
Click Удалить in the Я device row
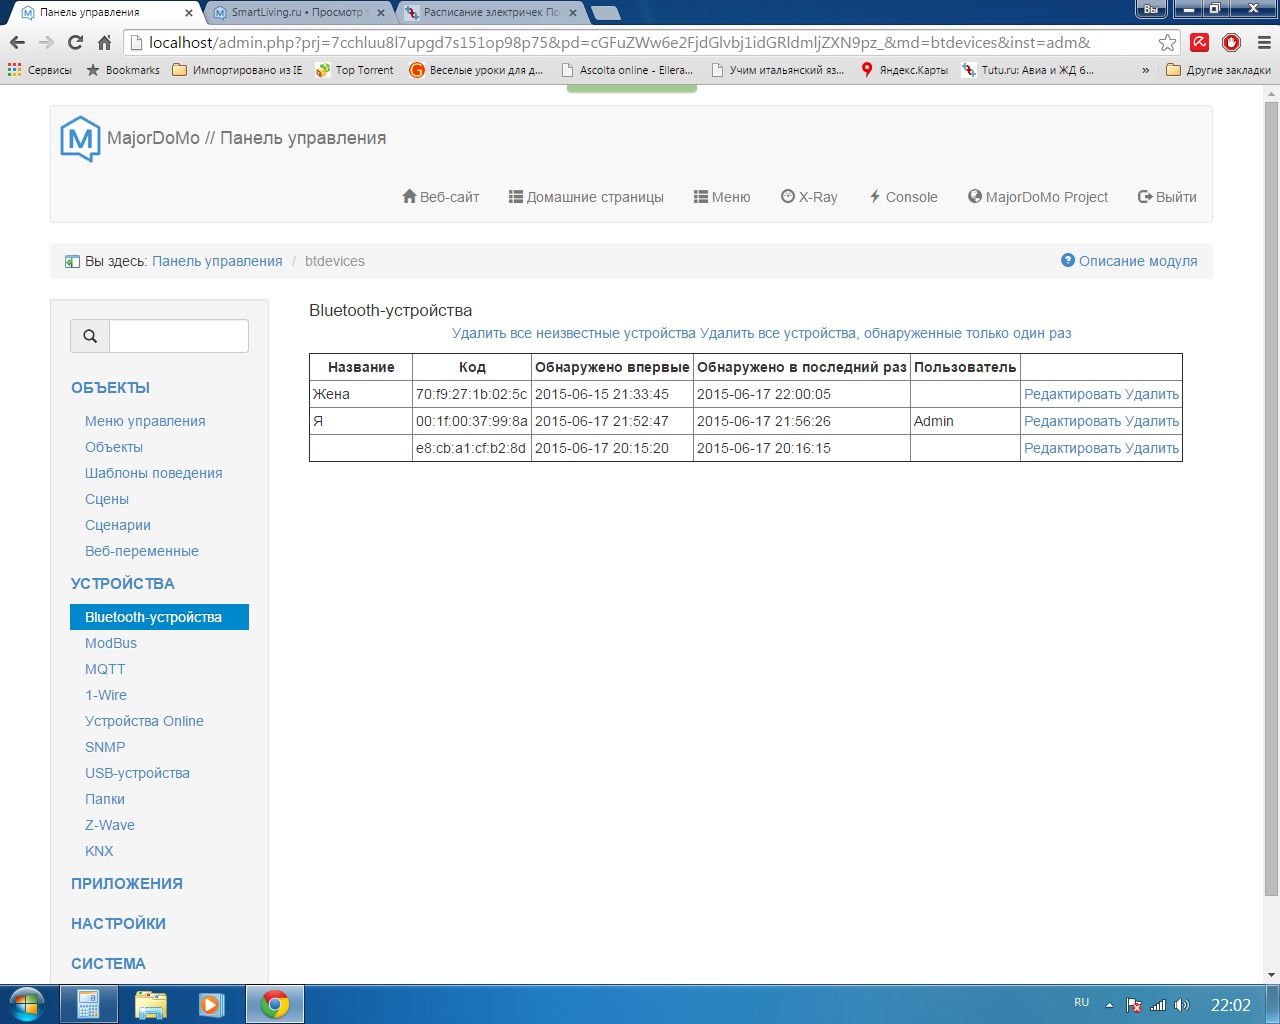click(1152, 421)
